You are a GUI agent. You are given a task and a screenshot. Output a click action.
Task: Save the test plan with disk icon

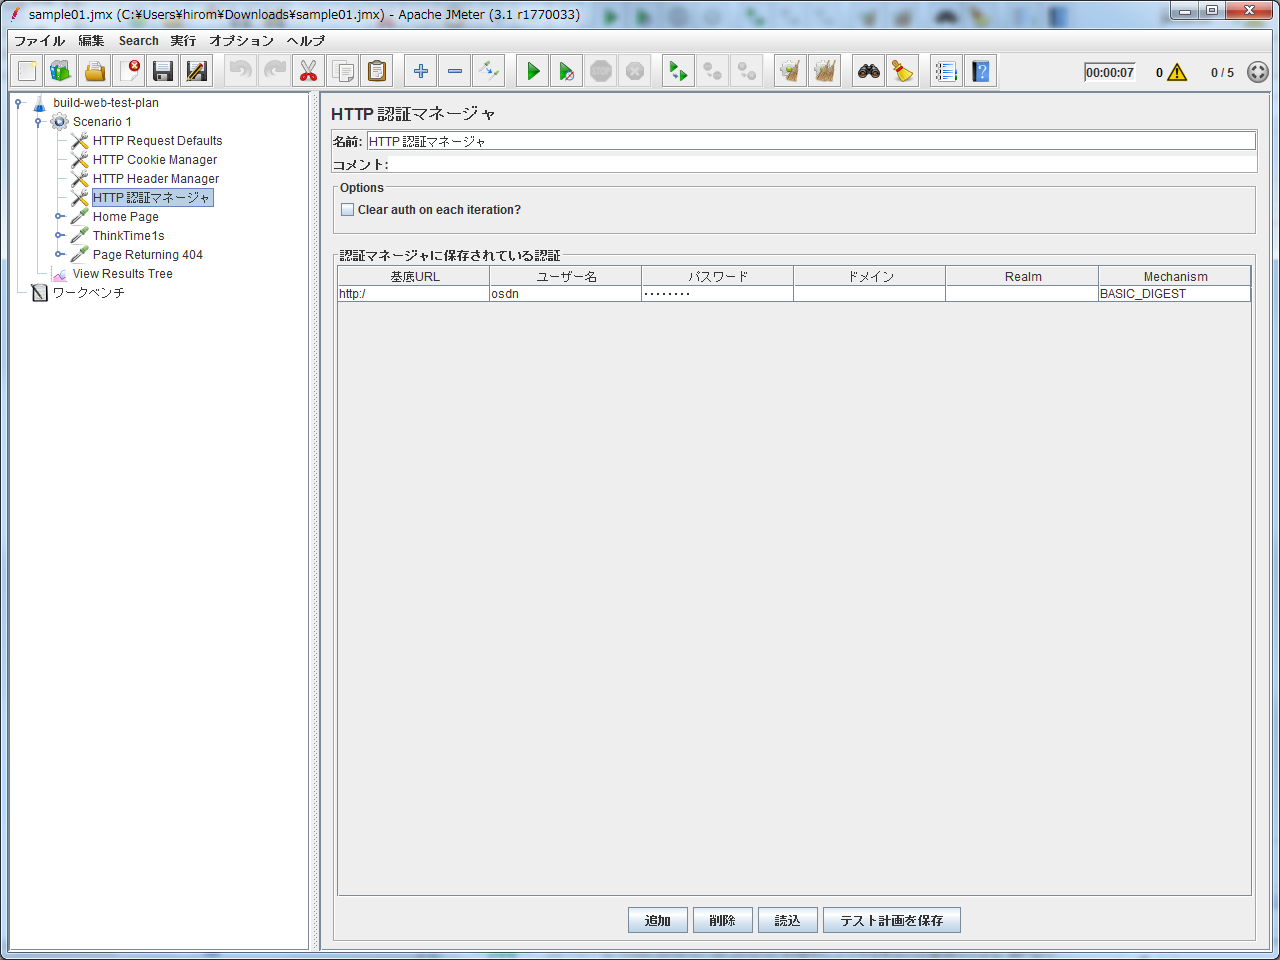(163, 71)
